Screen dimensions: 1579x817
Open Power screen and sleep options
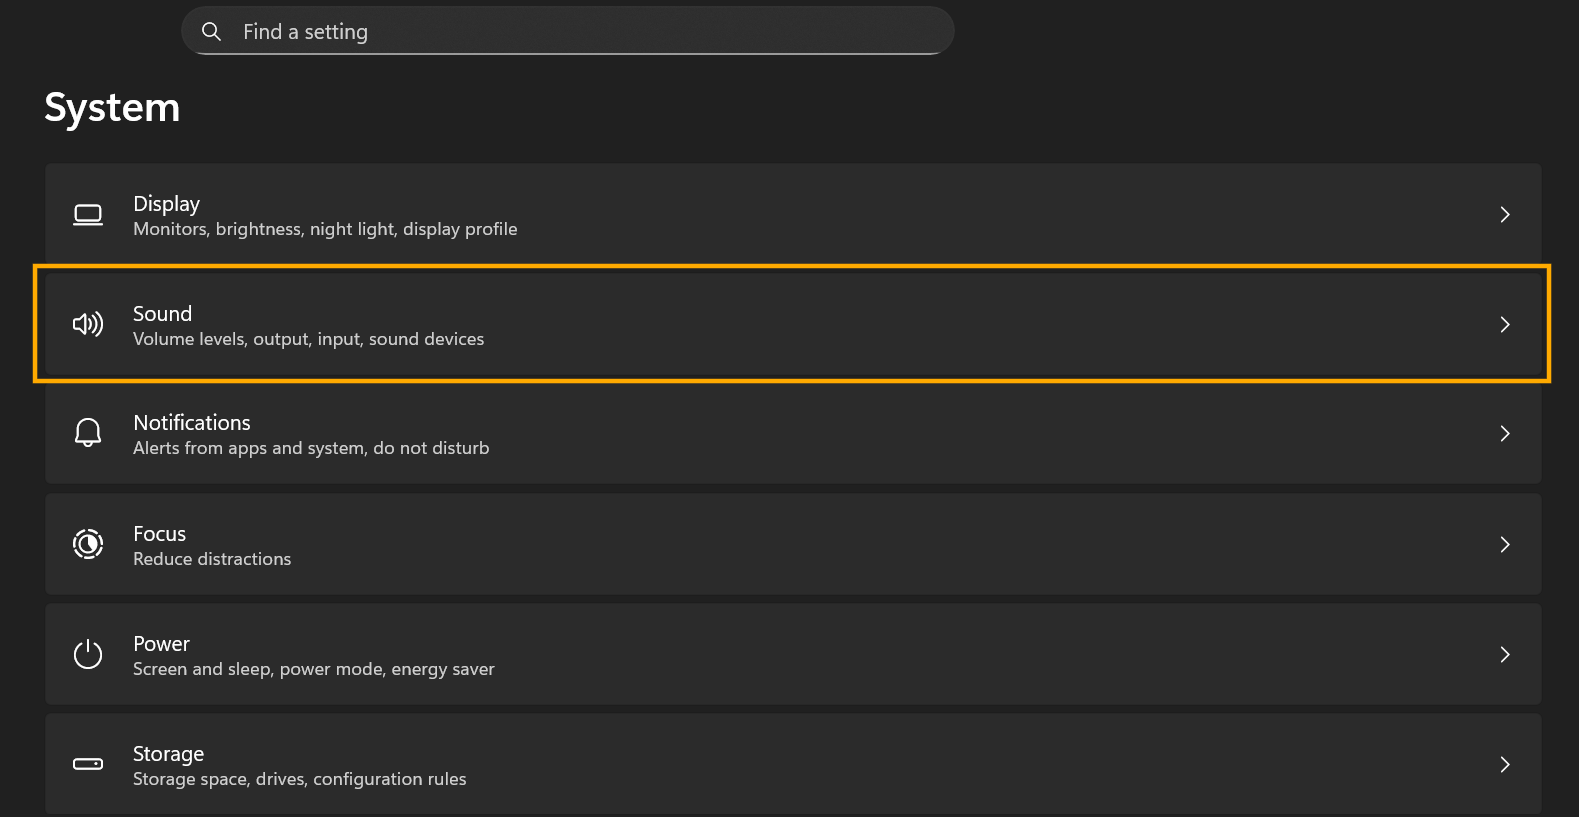click(793, 654)
